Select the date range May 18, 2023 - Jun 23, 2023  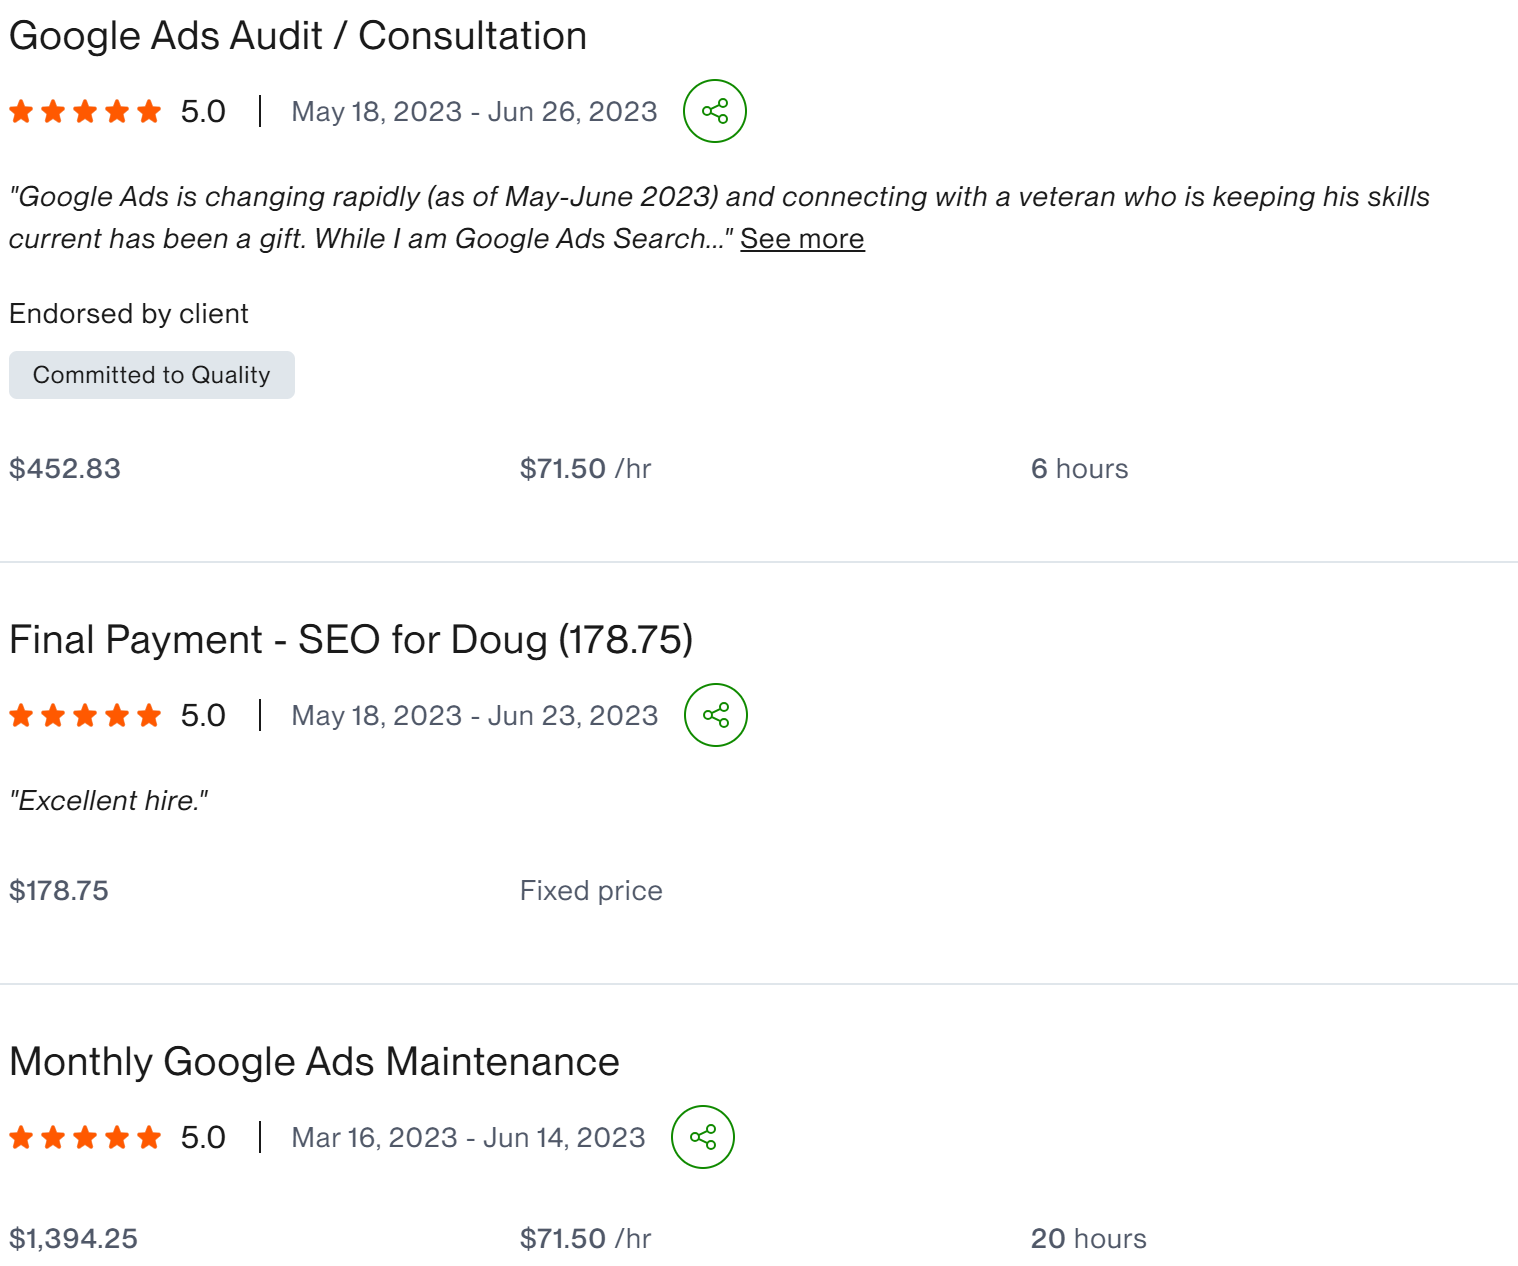(x=475, y=715)
